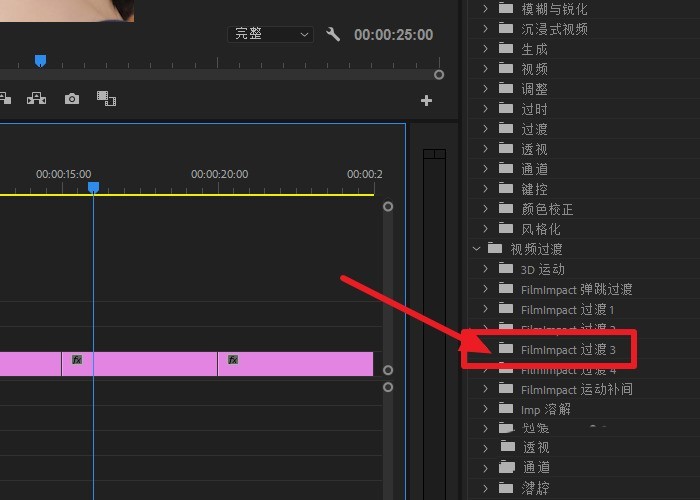This screenshot has height=500, width=700.
Task: Select the Imp 溶解 folder
Action: point(546,409)
